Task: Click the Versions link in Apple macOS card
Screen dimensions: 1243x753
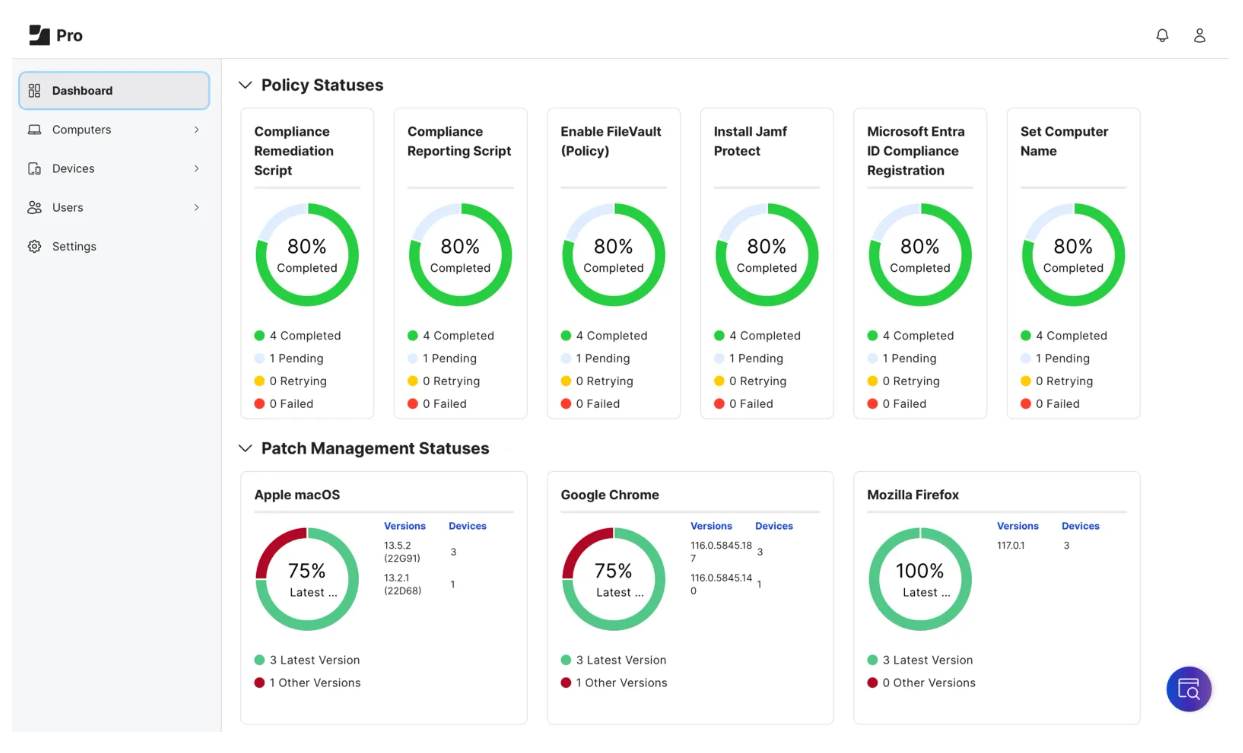Action: [404, 525]
